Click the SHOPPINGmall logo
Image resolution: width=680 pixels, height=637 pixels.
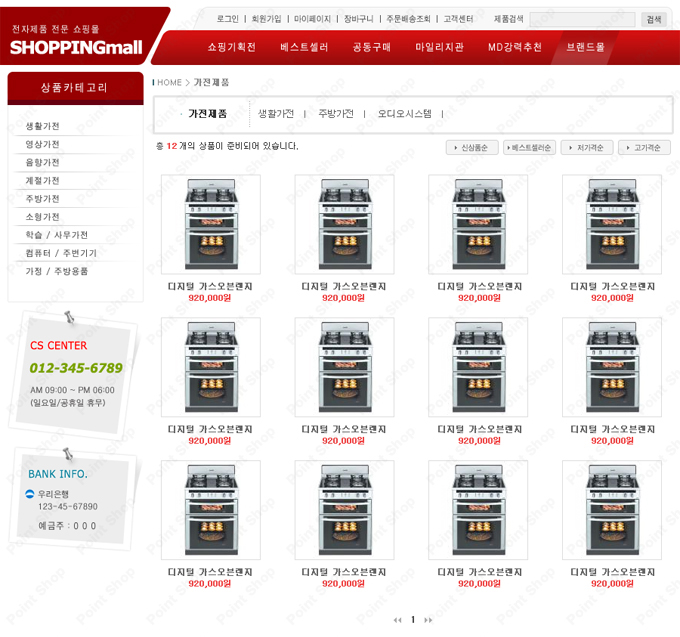click(76, 47)
